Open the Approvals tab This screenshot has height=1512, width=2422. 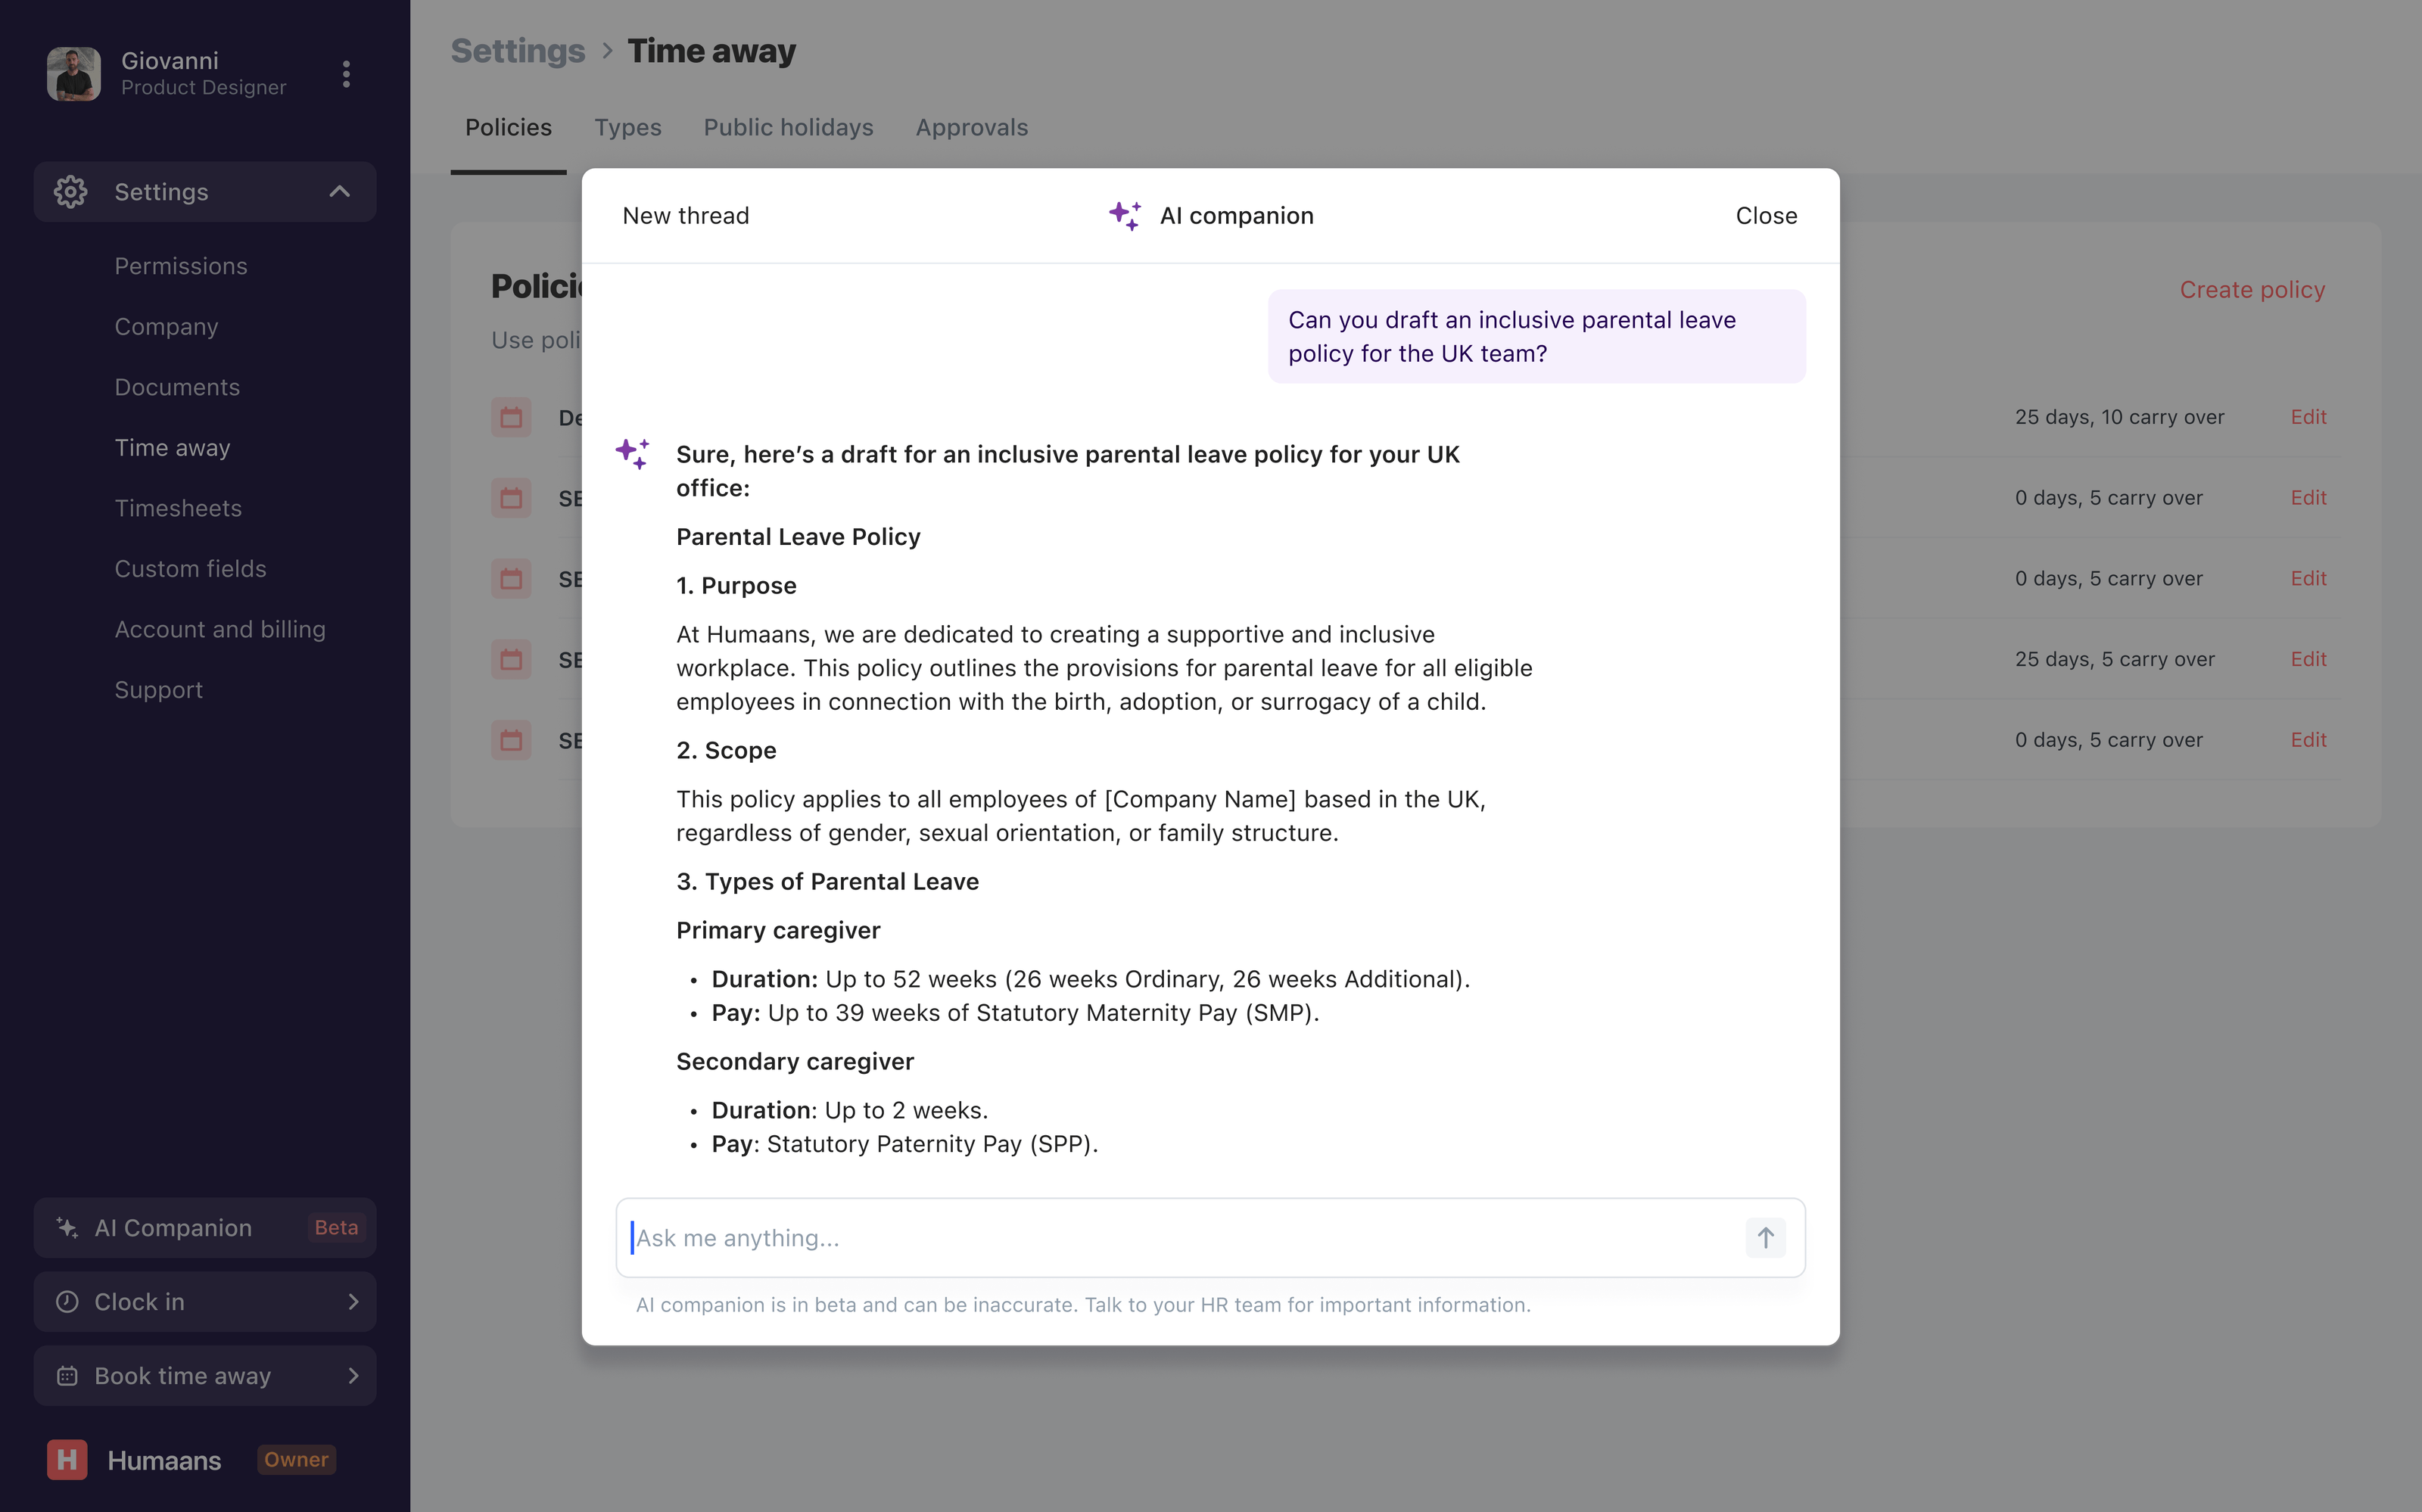click(x=971, y=127)
